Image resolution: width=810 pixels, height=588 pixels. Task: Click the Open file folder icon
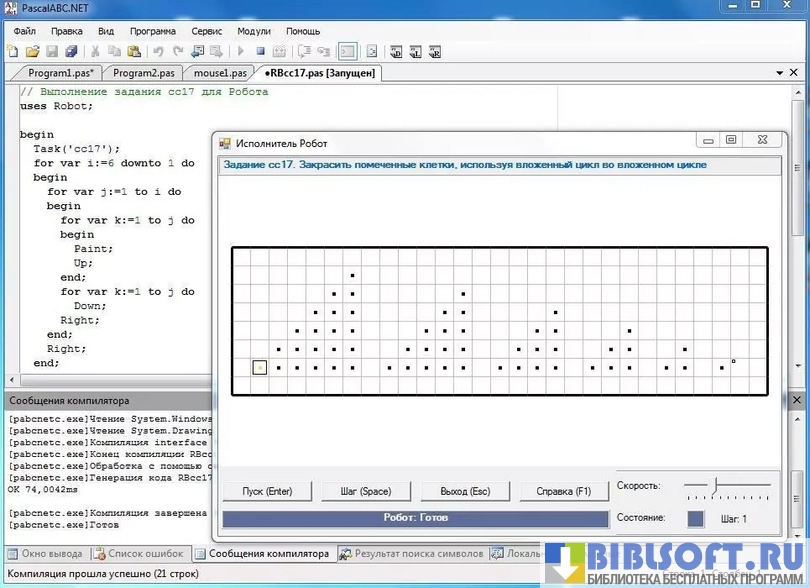point(32,51)
